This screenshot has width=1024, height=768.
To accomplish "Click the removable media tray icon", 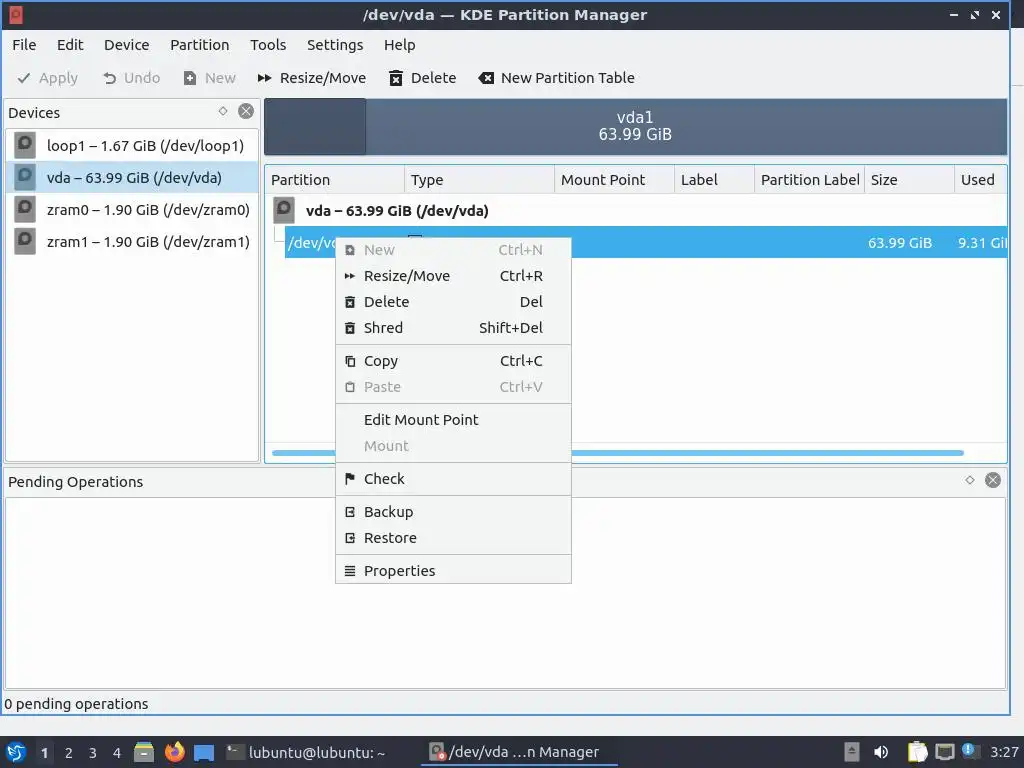I will click(x=852, y=752).
